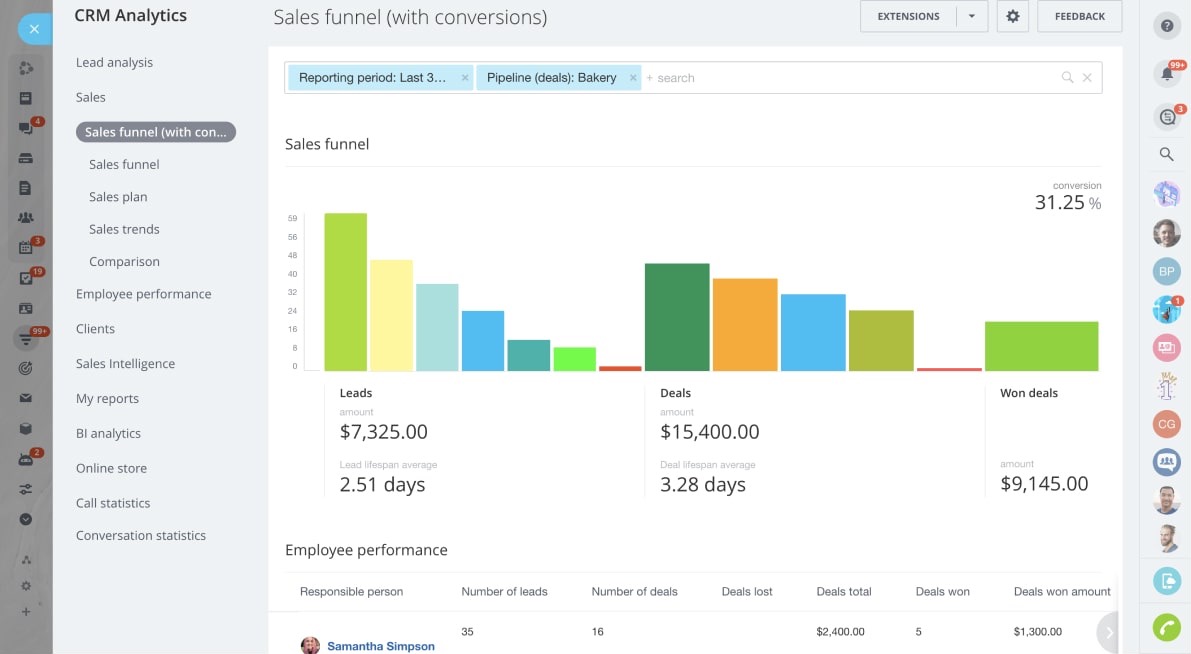Remove the Reporting period filter chip
1191x654 pixels.
[x=465, y=78]
